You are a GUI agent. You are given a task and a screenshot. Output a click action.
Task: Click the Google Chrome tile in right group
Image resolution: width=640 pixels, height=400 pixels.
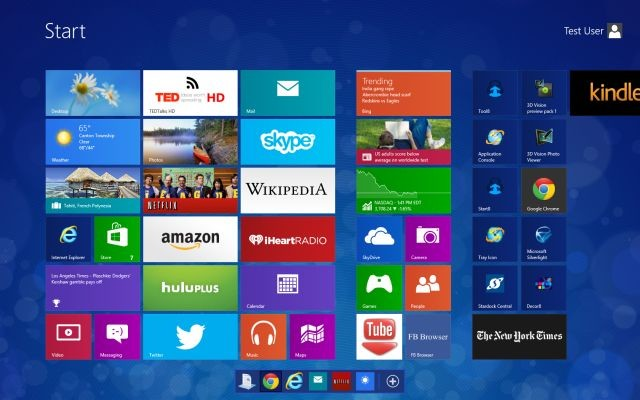tap(544, 190)
